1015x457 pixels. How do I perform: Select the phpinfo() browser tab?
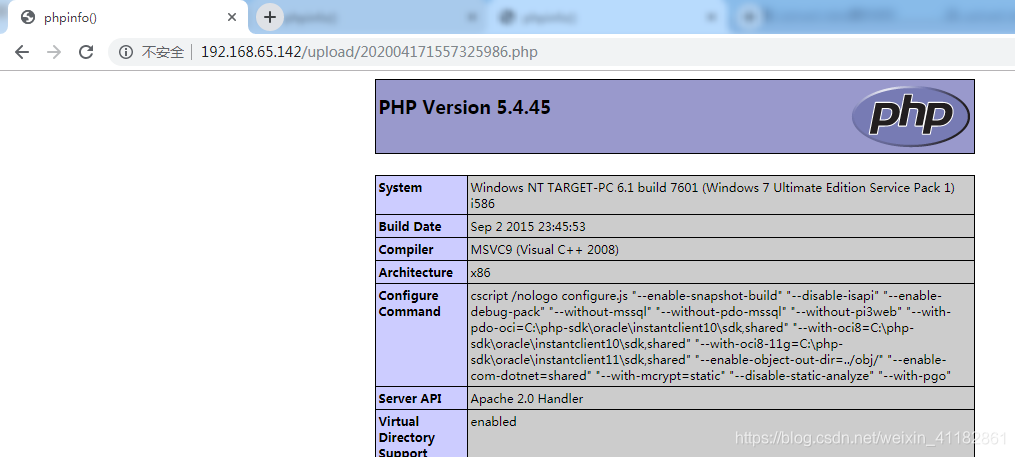click(128, 17)
